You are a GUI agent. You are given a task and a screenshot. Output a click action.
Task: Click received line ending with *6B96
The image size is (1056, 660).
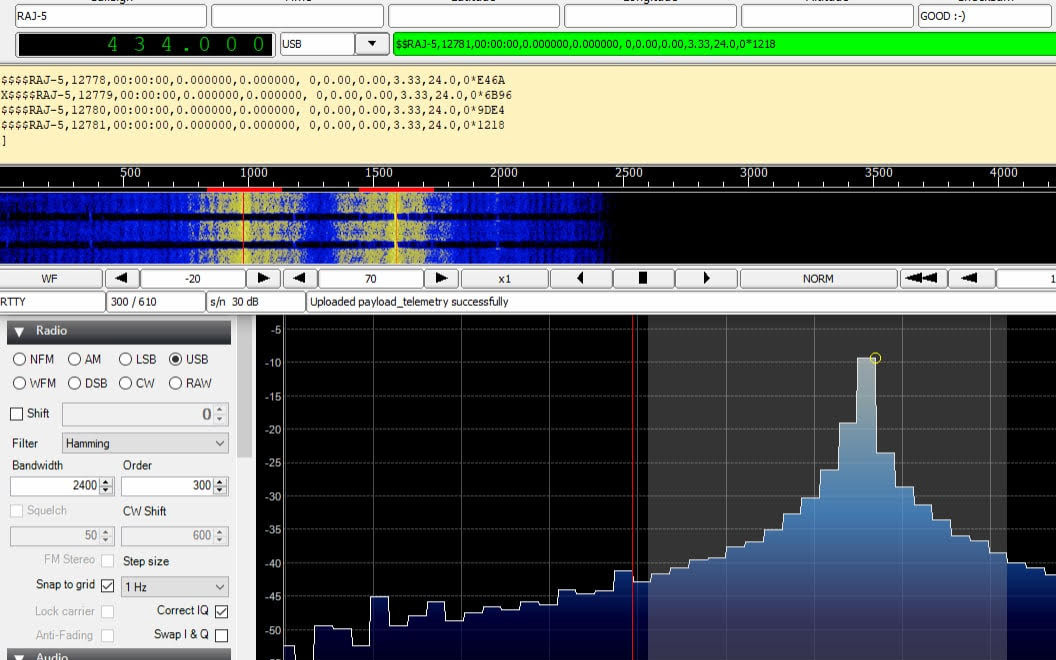[x=257, y=95]
